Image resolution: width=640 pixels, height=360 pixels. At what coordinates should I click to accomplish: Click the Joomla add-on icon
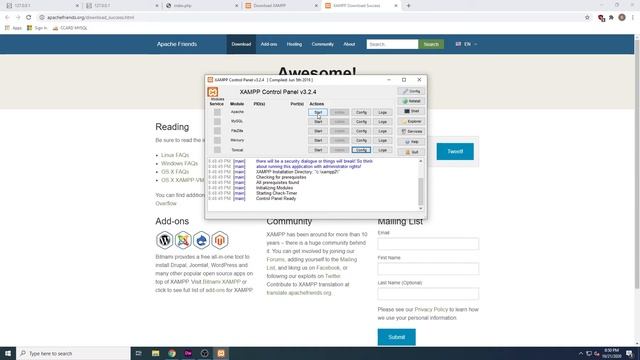183,240
